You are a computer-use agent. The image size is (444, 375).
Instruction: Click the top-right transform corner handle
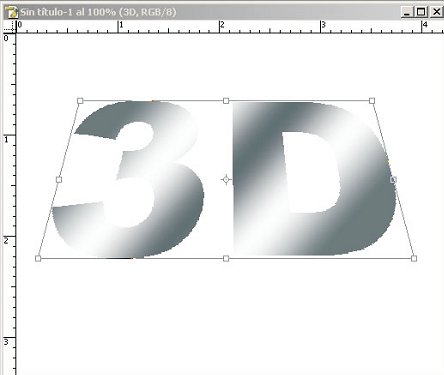pyautogui.click(x=372, y=101)
